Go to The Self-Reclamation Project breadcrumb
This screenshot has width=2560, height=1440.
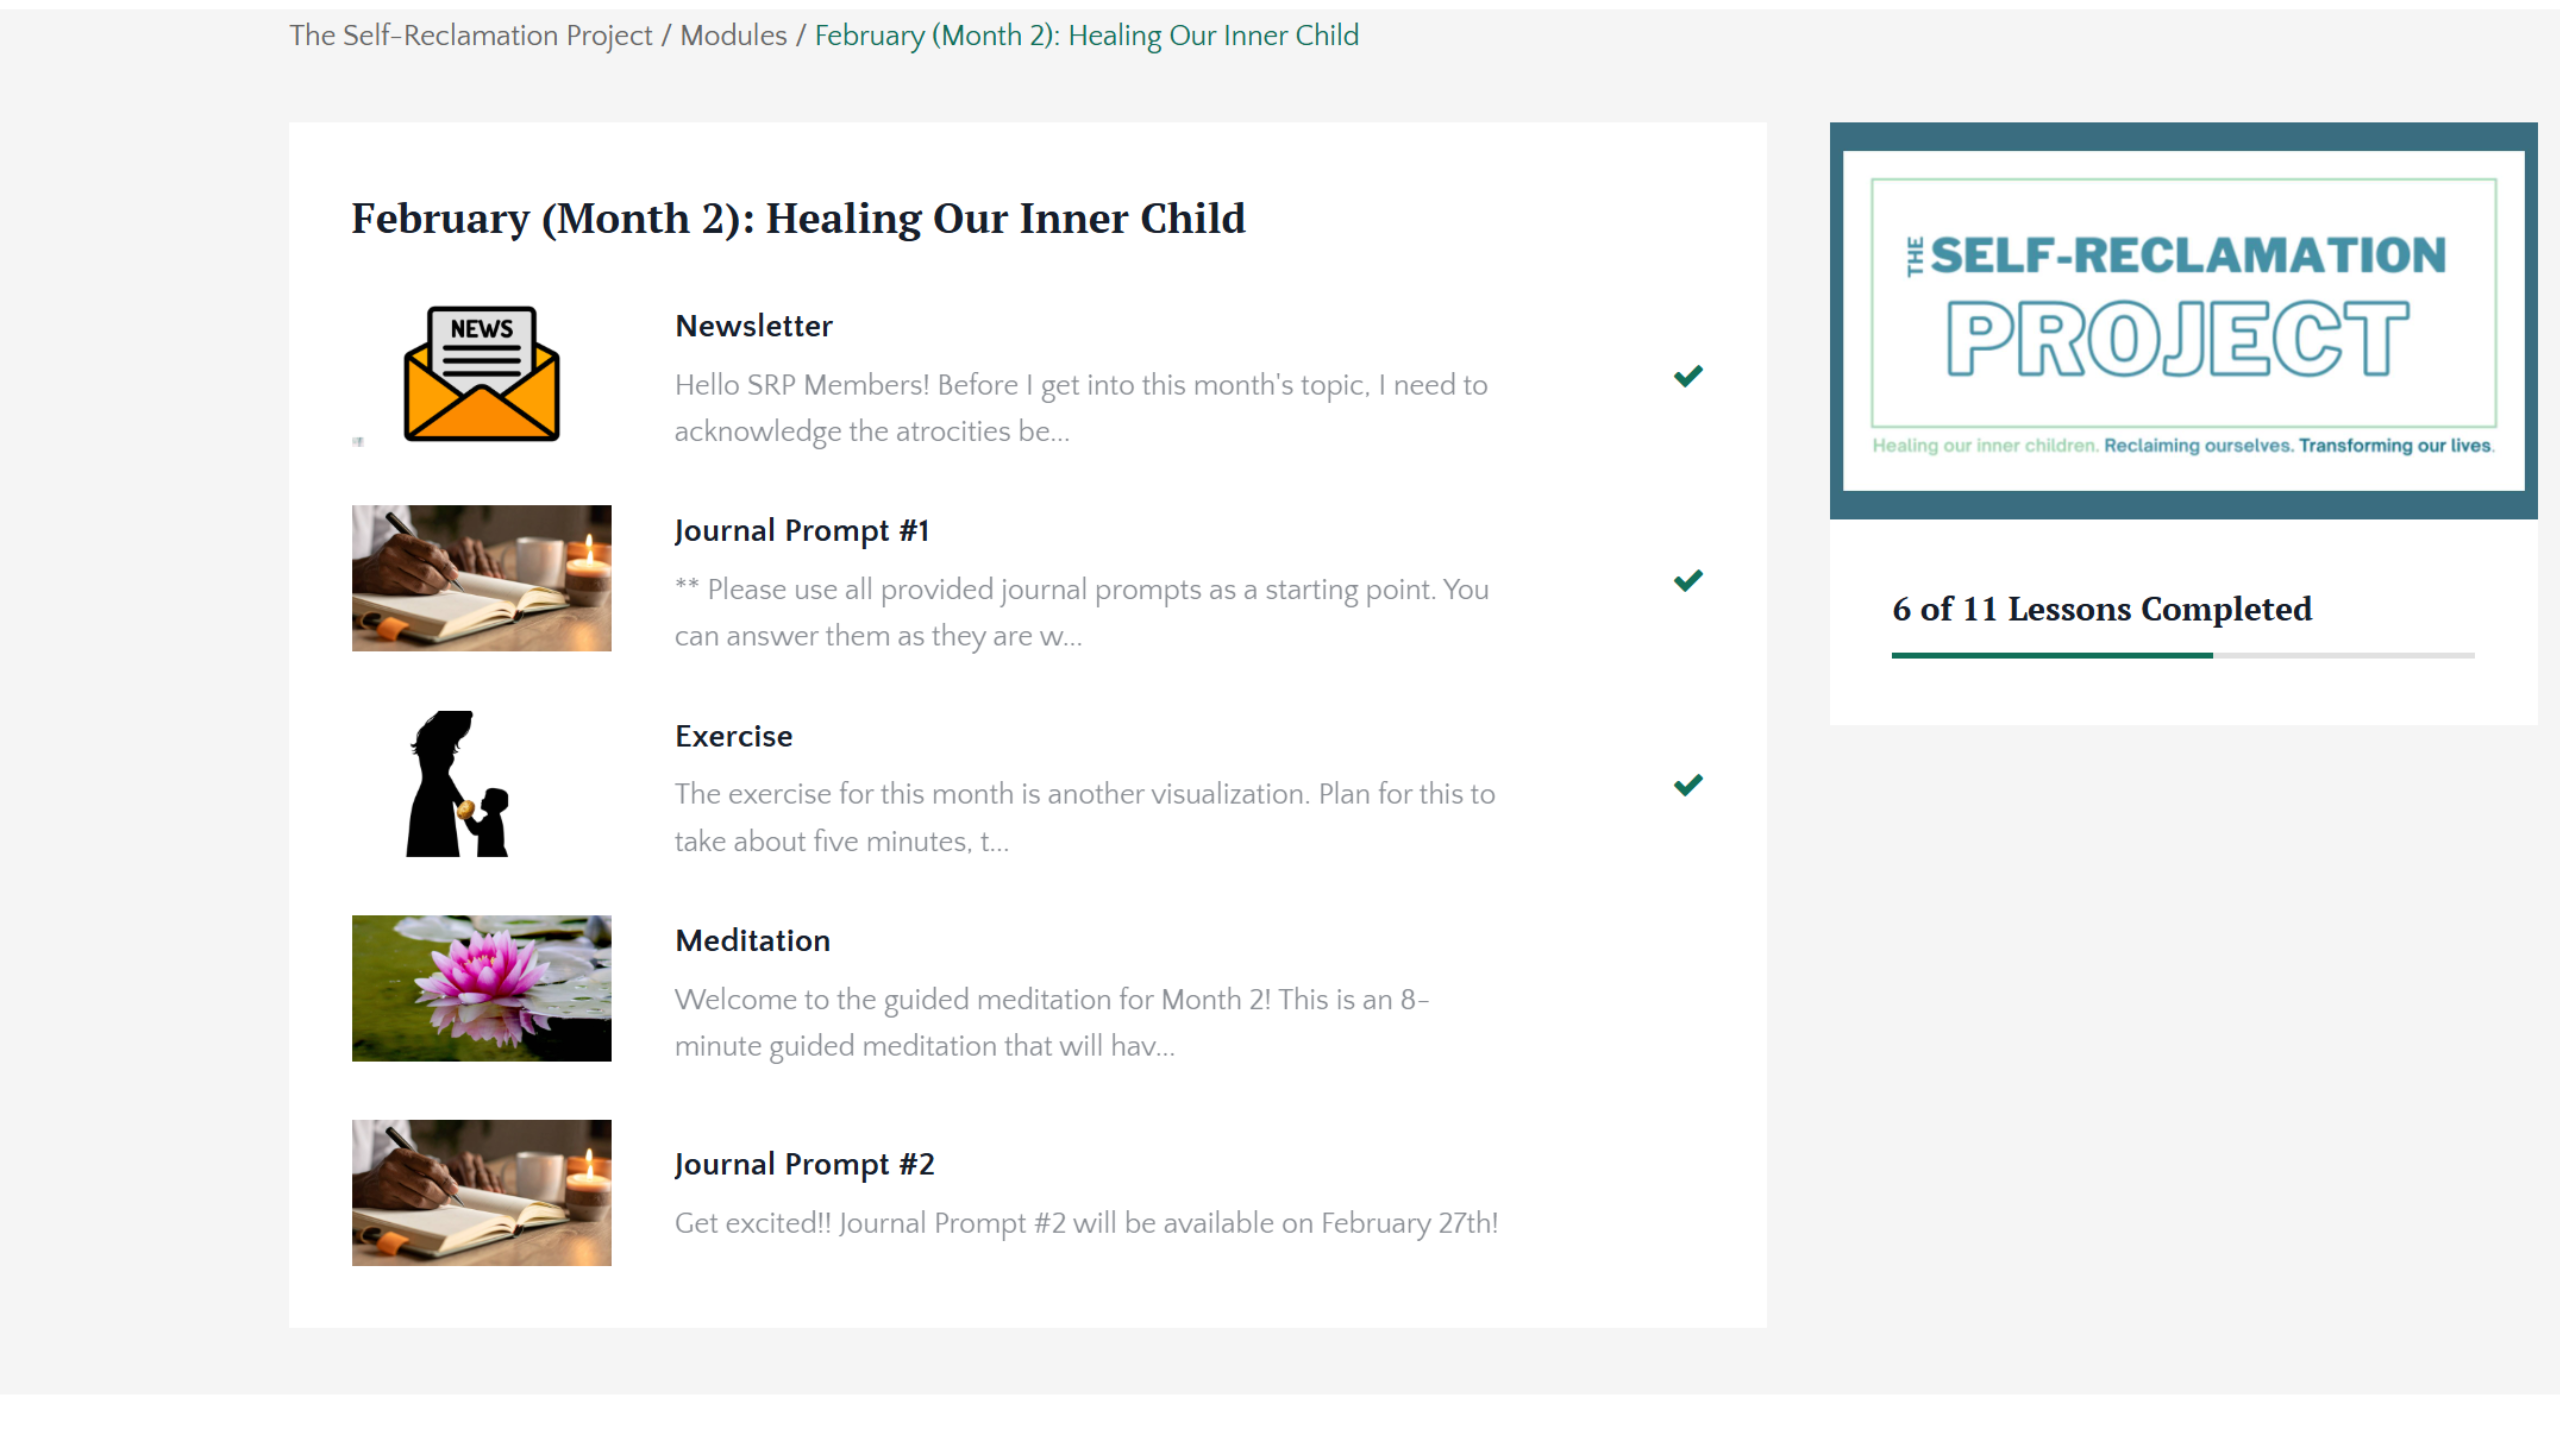(x=470, y=36)
